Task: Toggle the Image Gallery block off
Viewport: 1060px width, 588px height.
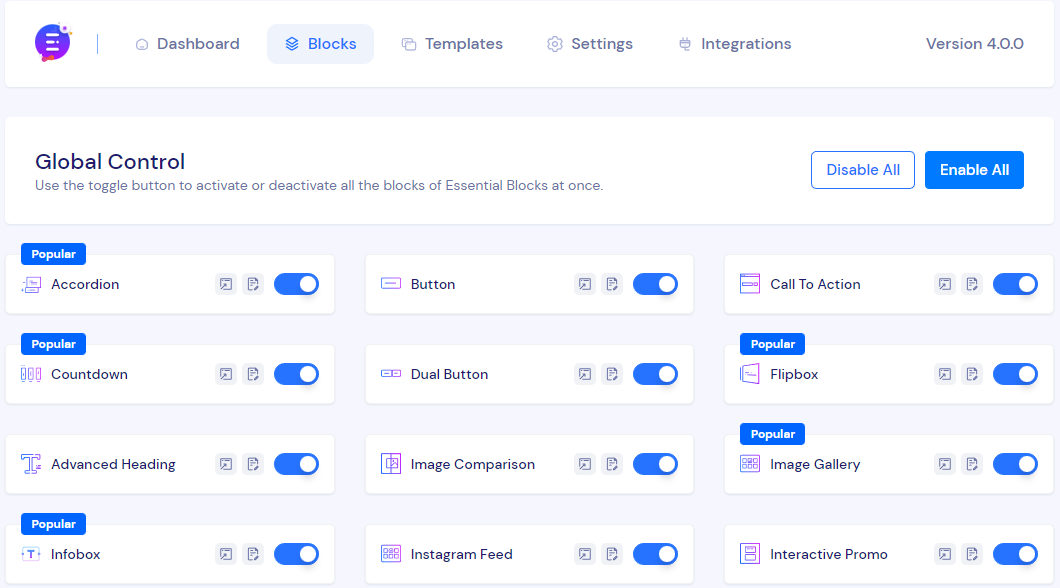Action: pos(1015,464)
